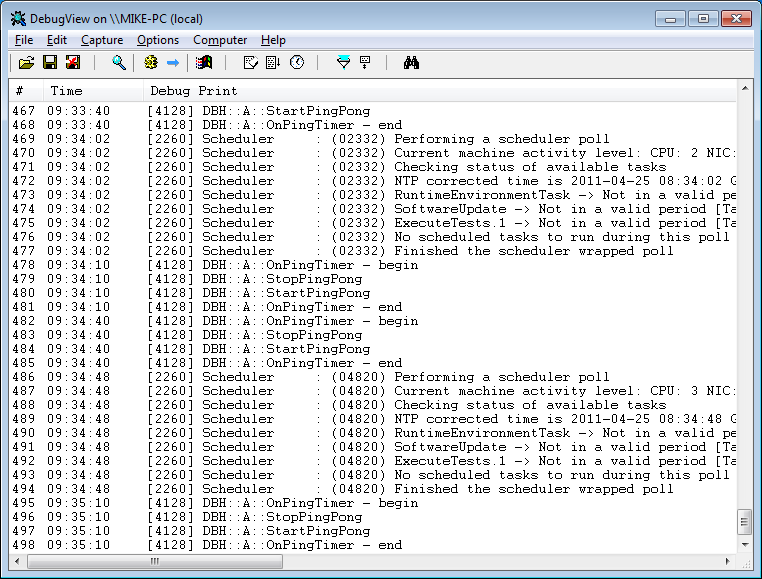Open the Edit menu

(56, 40)
